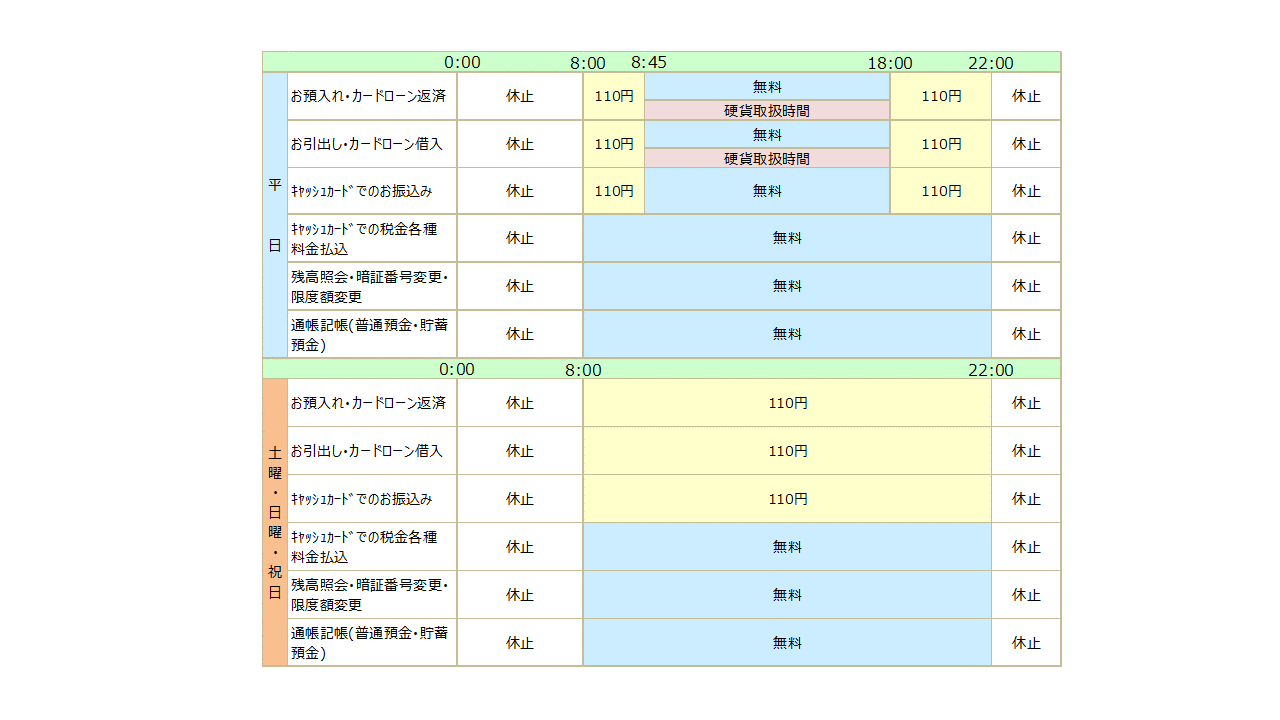
Task: Click "22:00" in the weekday time header
Action: click(x=991, y=63)
